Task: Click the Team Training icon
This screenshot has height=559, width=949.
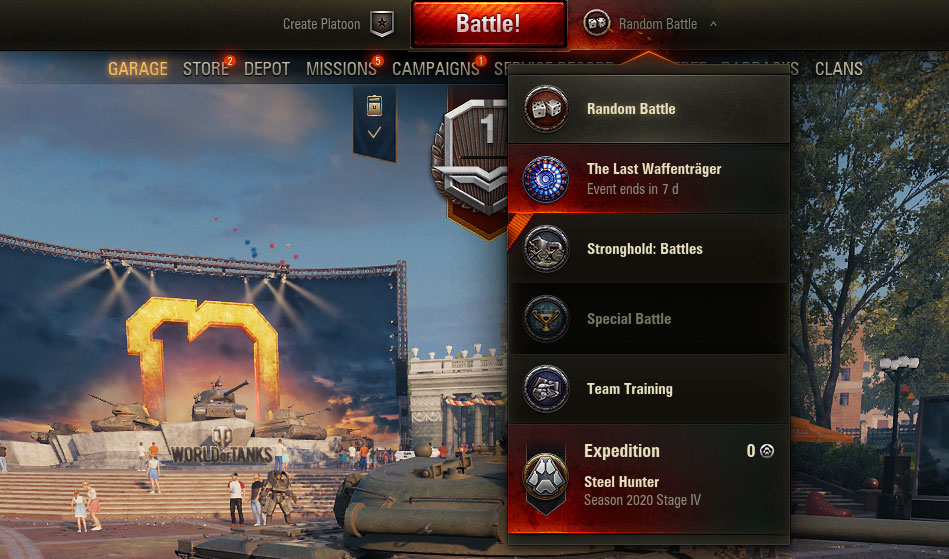Action: pos(545,388)
